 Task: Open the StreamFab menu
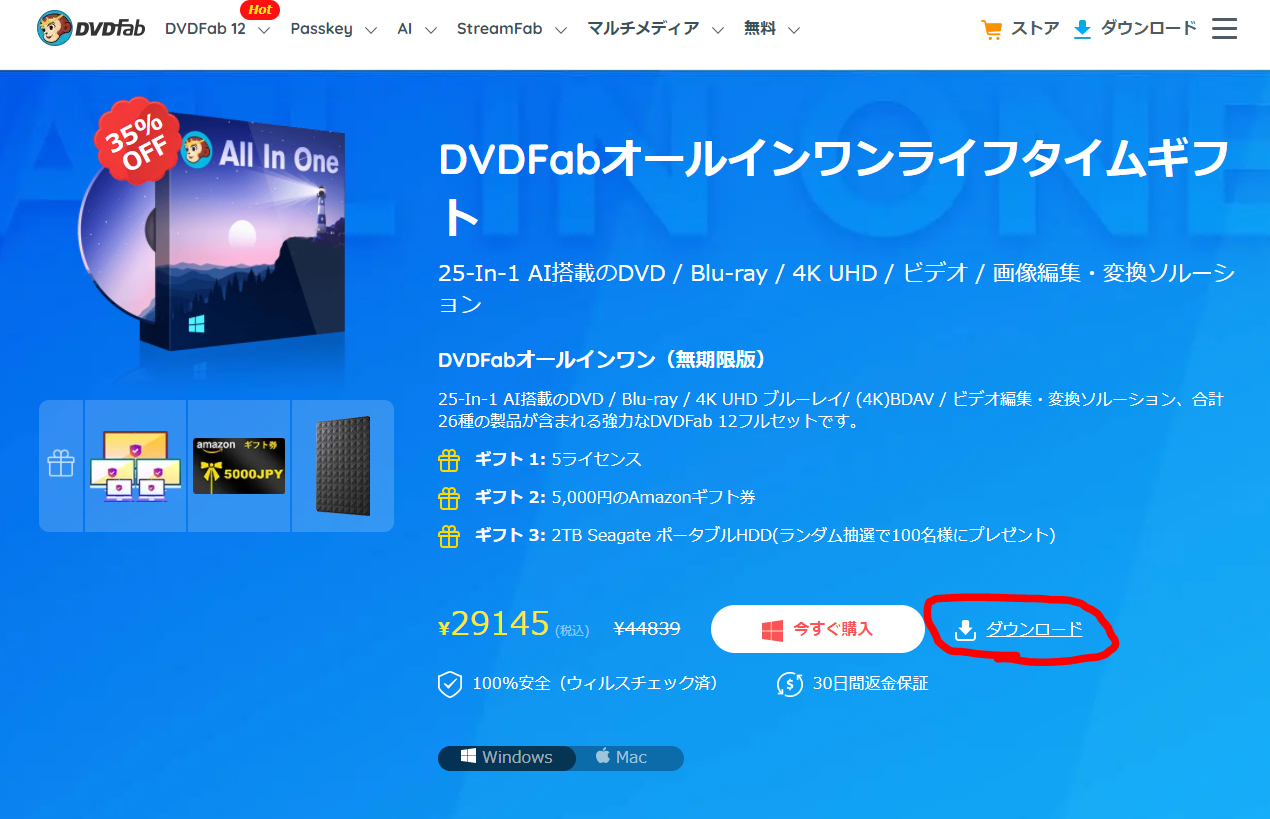(499, 29)
